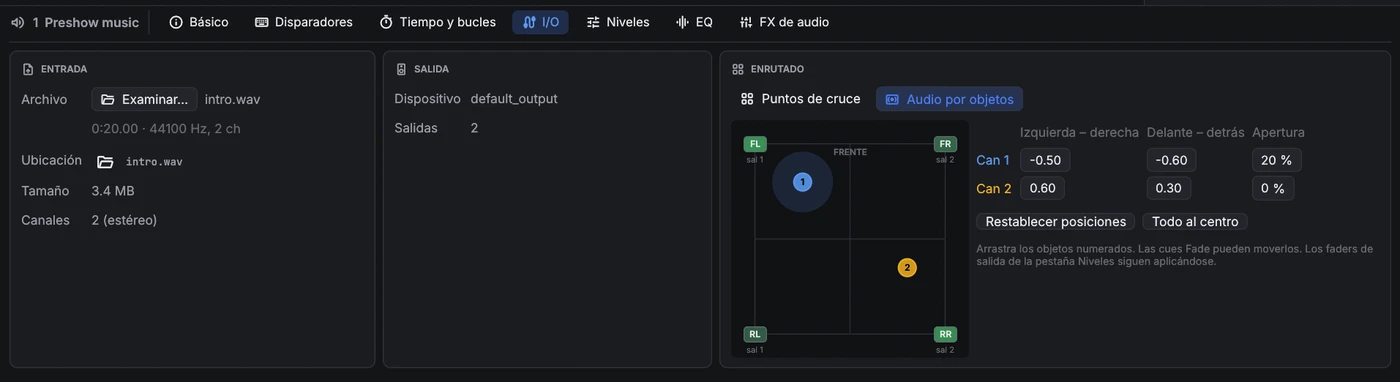Switch to Puntos de cruce view
Viewport: 1400px width, 382px height.
point(800,99)
